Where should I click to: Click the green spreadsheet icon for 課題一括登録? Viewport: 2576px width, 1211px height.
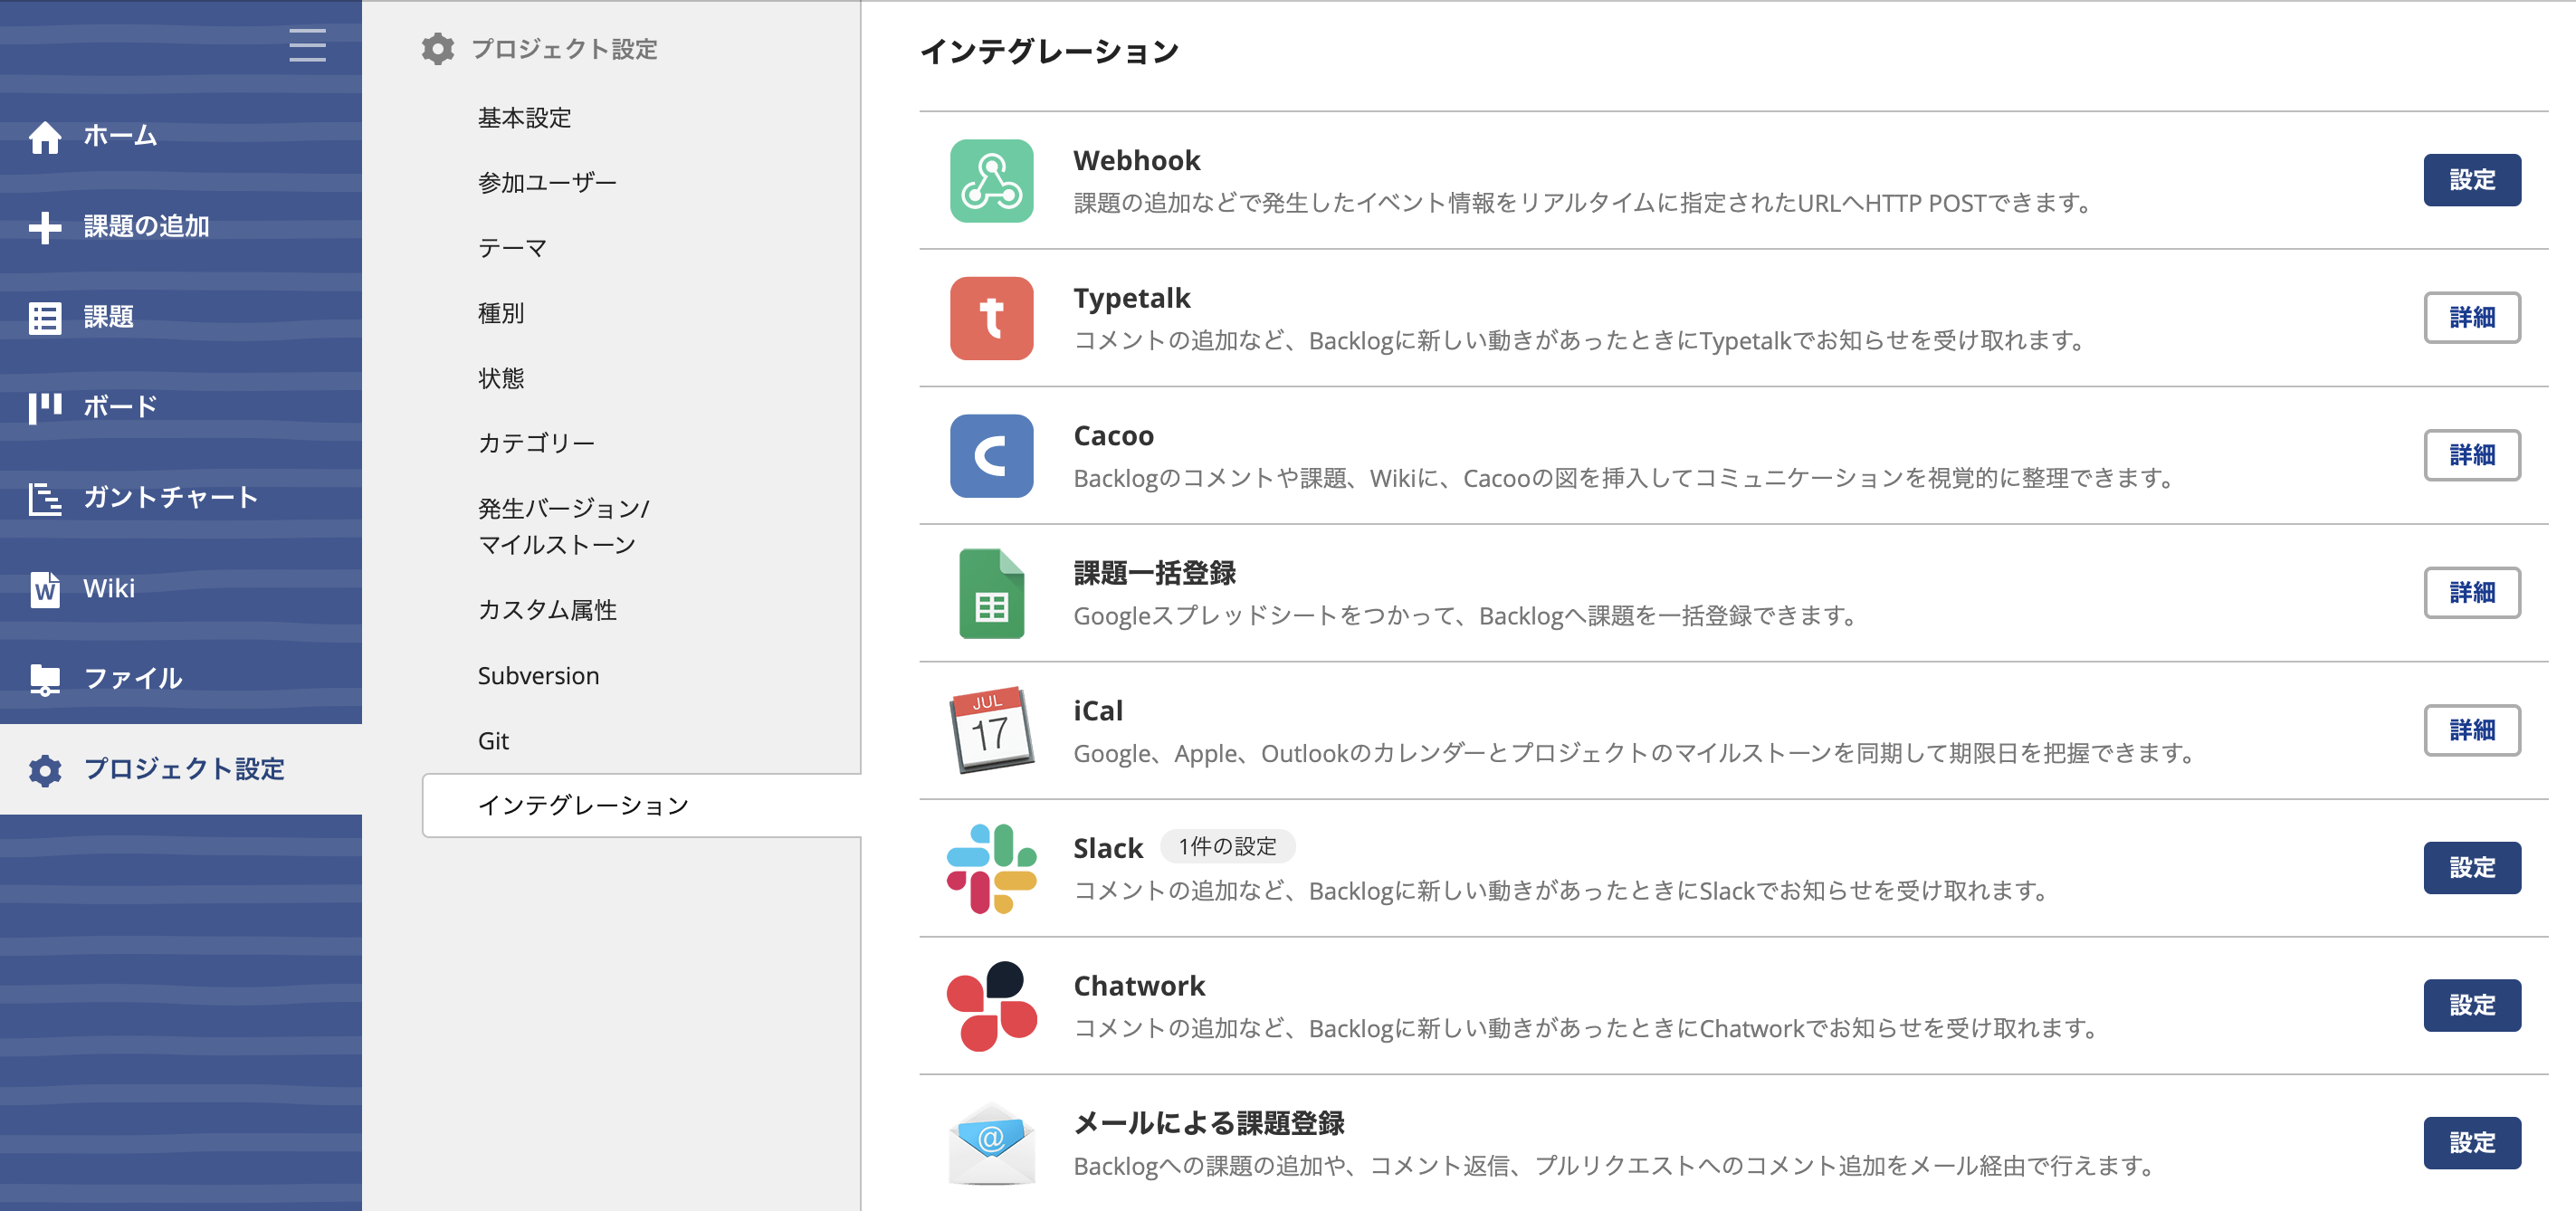991,594
